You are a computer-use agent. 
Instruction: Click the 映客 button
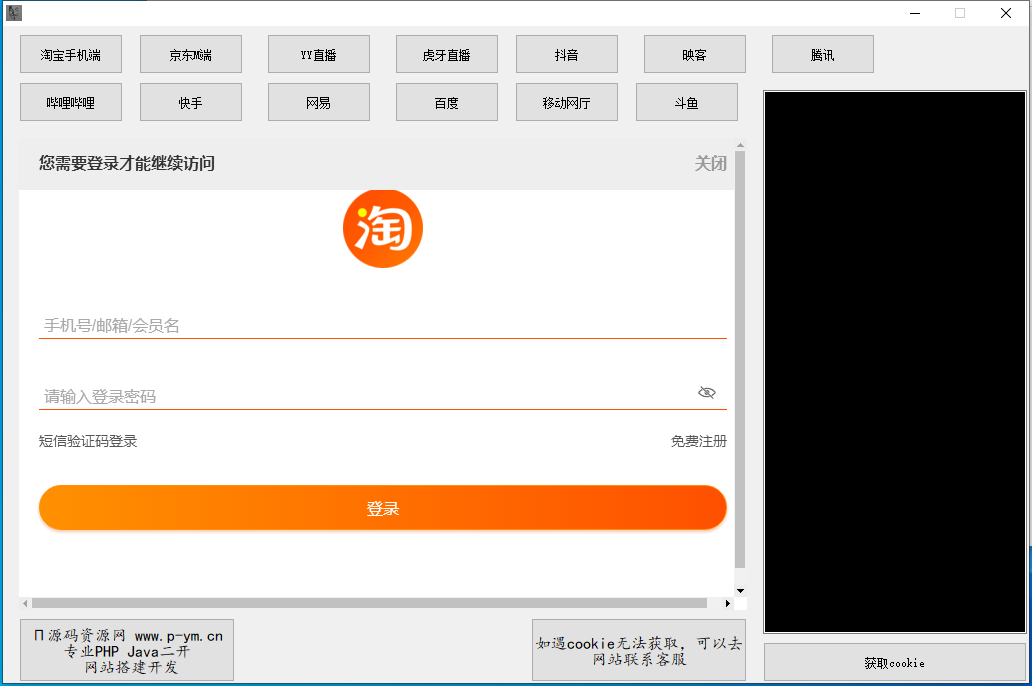pyautogui.click(x=694, y=55)
